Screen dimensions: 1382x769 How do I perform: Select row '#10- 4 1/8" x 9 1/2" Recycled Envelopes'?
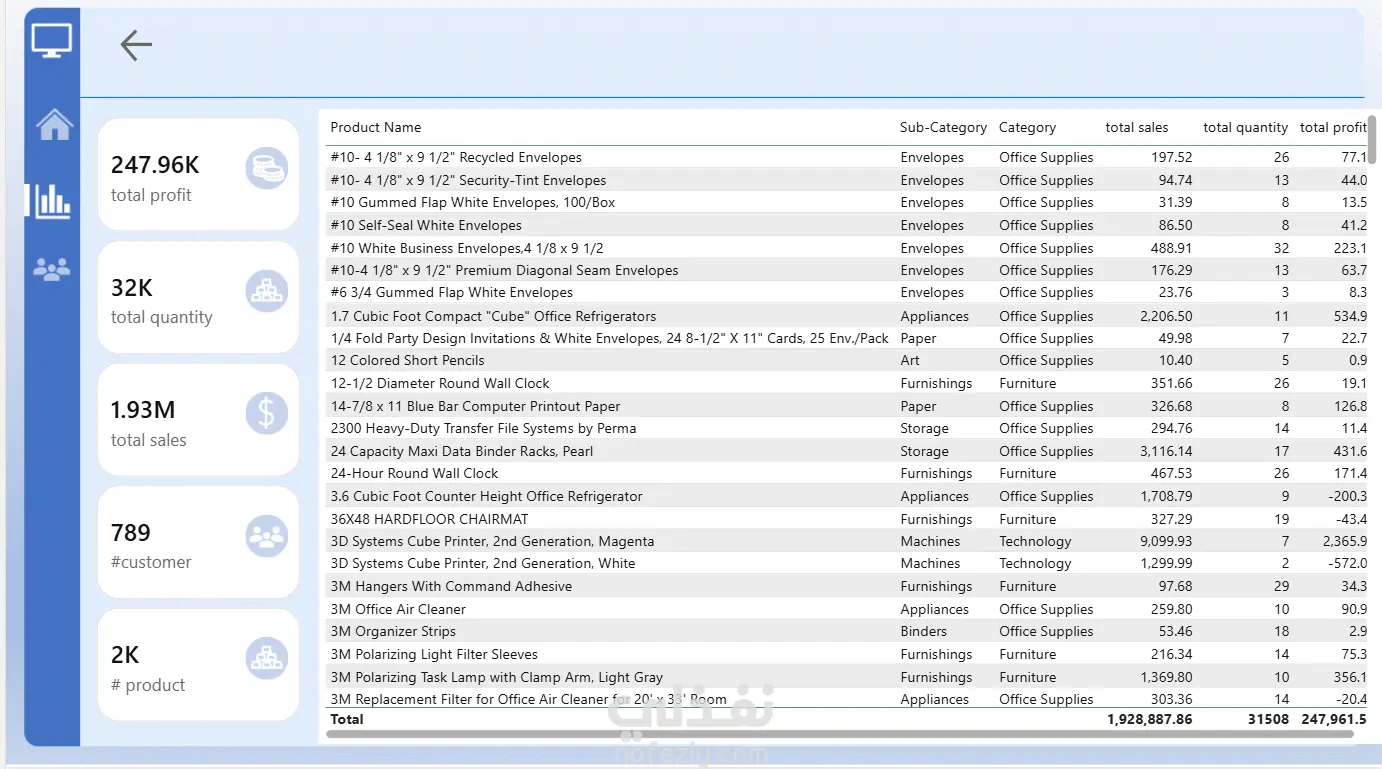coord(848,157)
